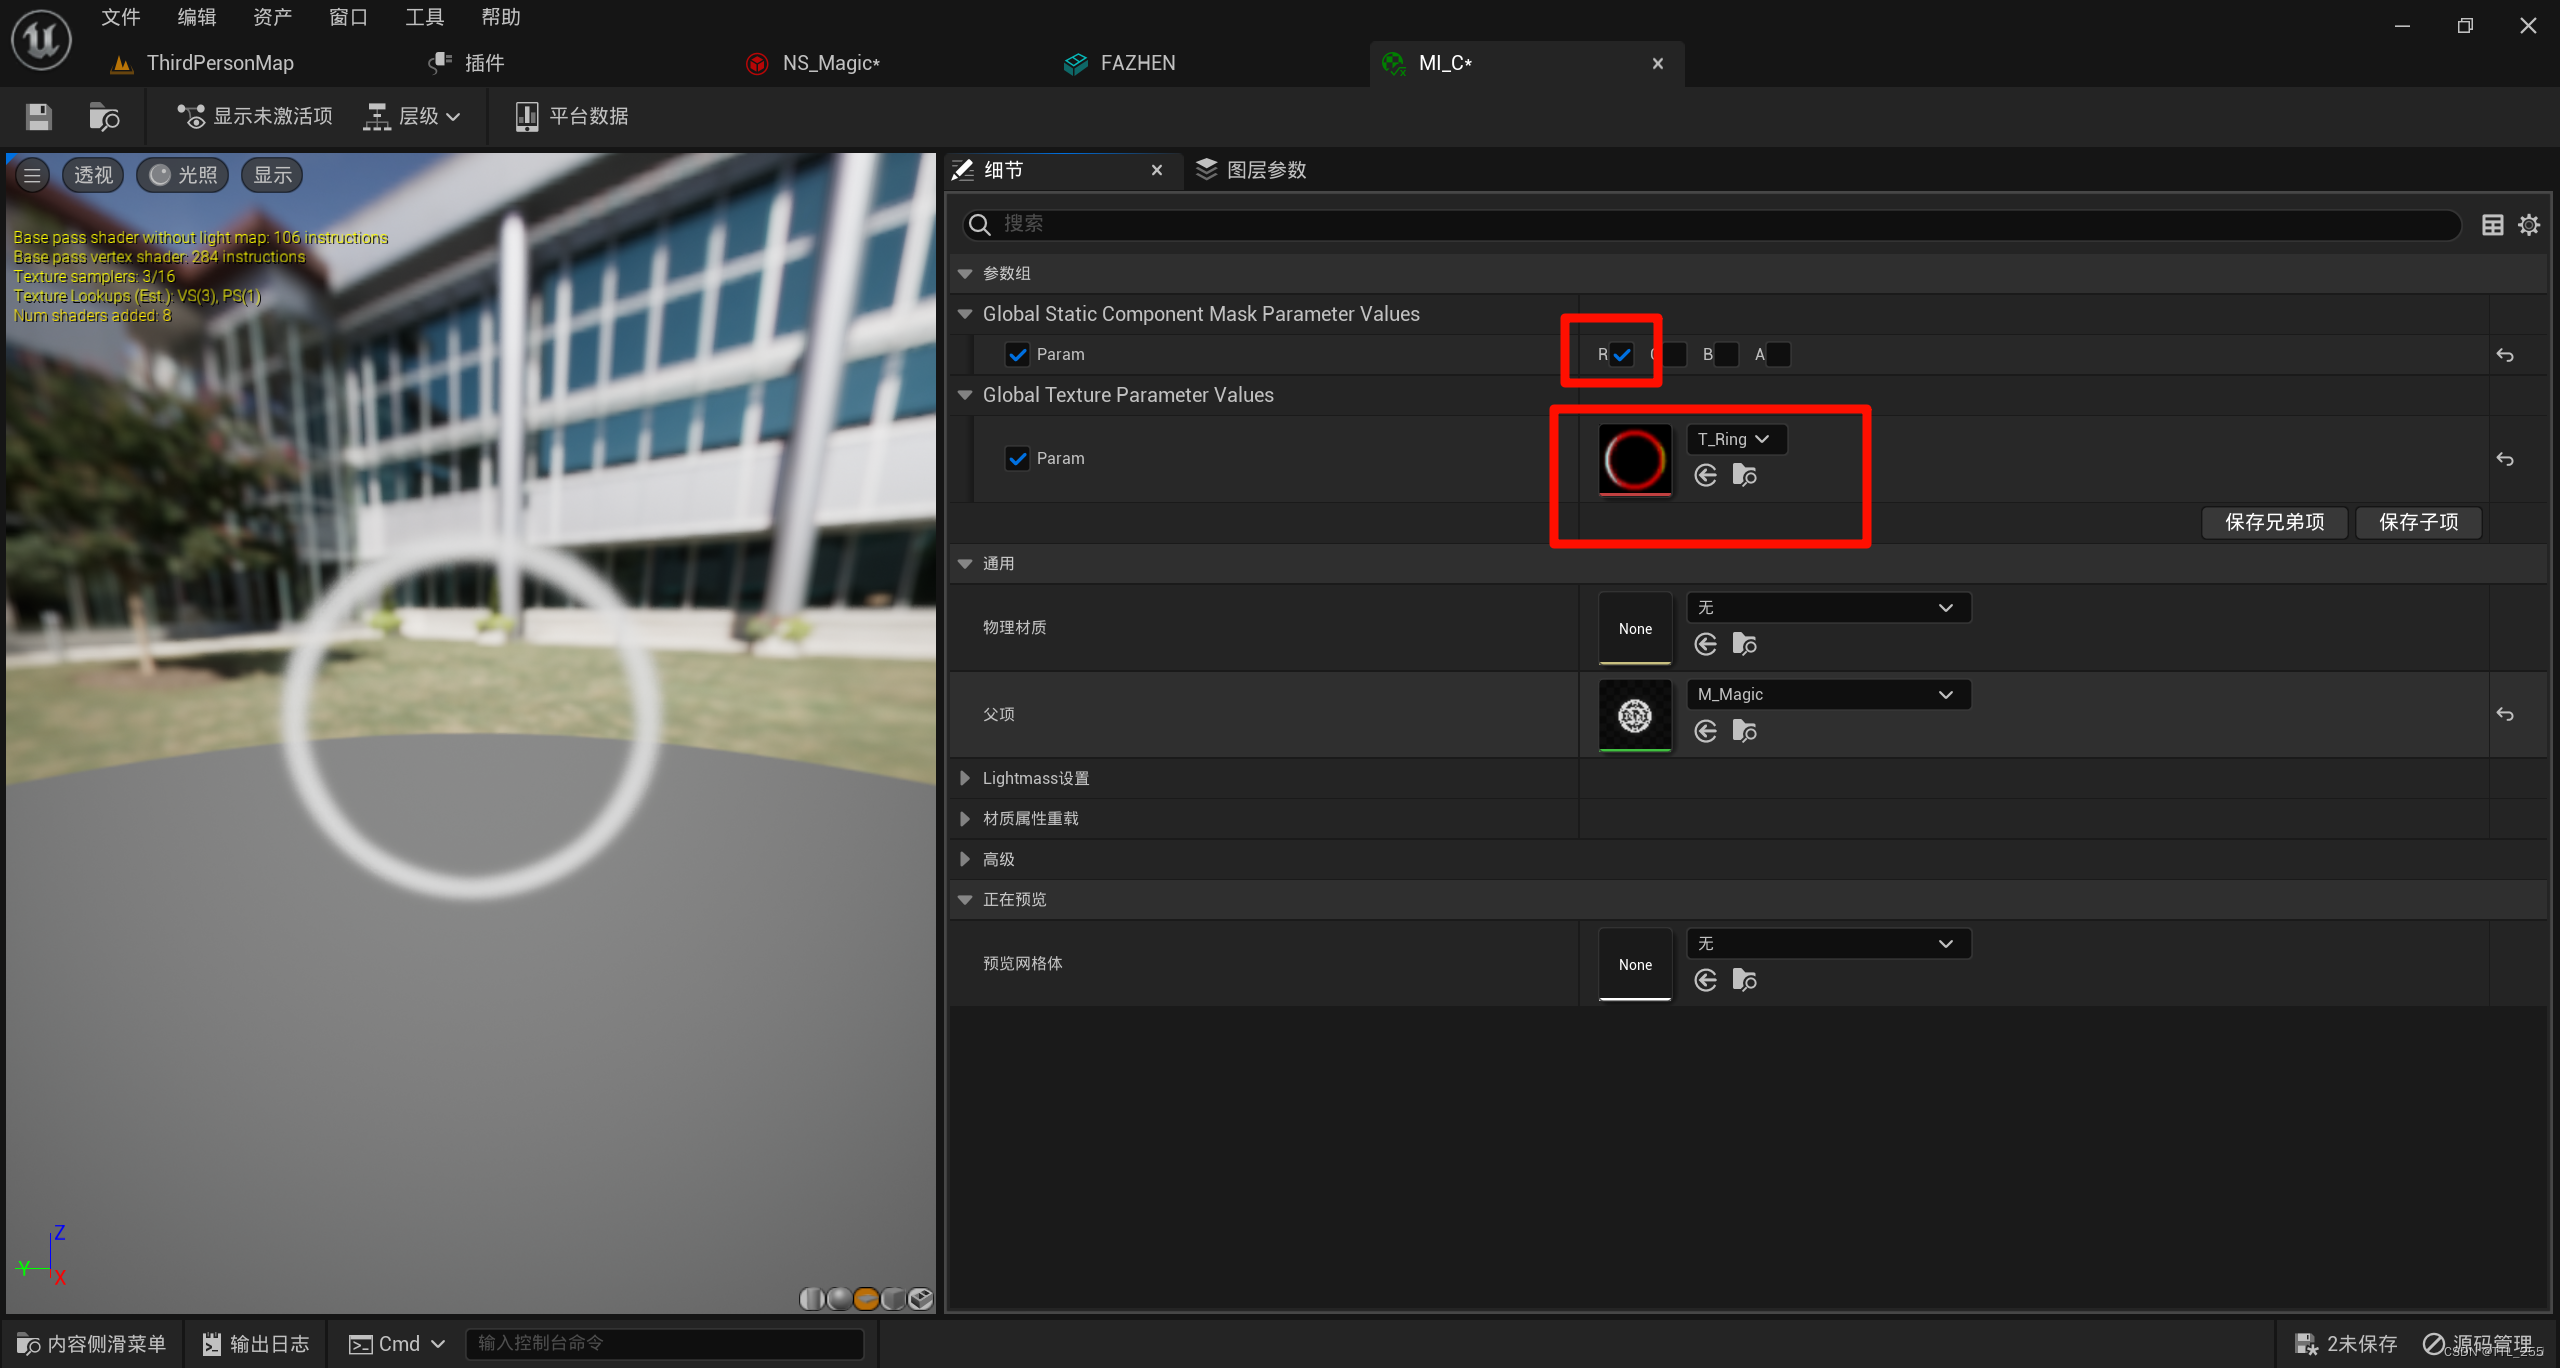Viewport: 2560px width, 1368px height.
Task: Click the 保存兄弟项 button
Action: pos(2274,522)
